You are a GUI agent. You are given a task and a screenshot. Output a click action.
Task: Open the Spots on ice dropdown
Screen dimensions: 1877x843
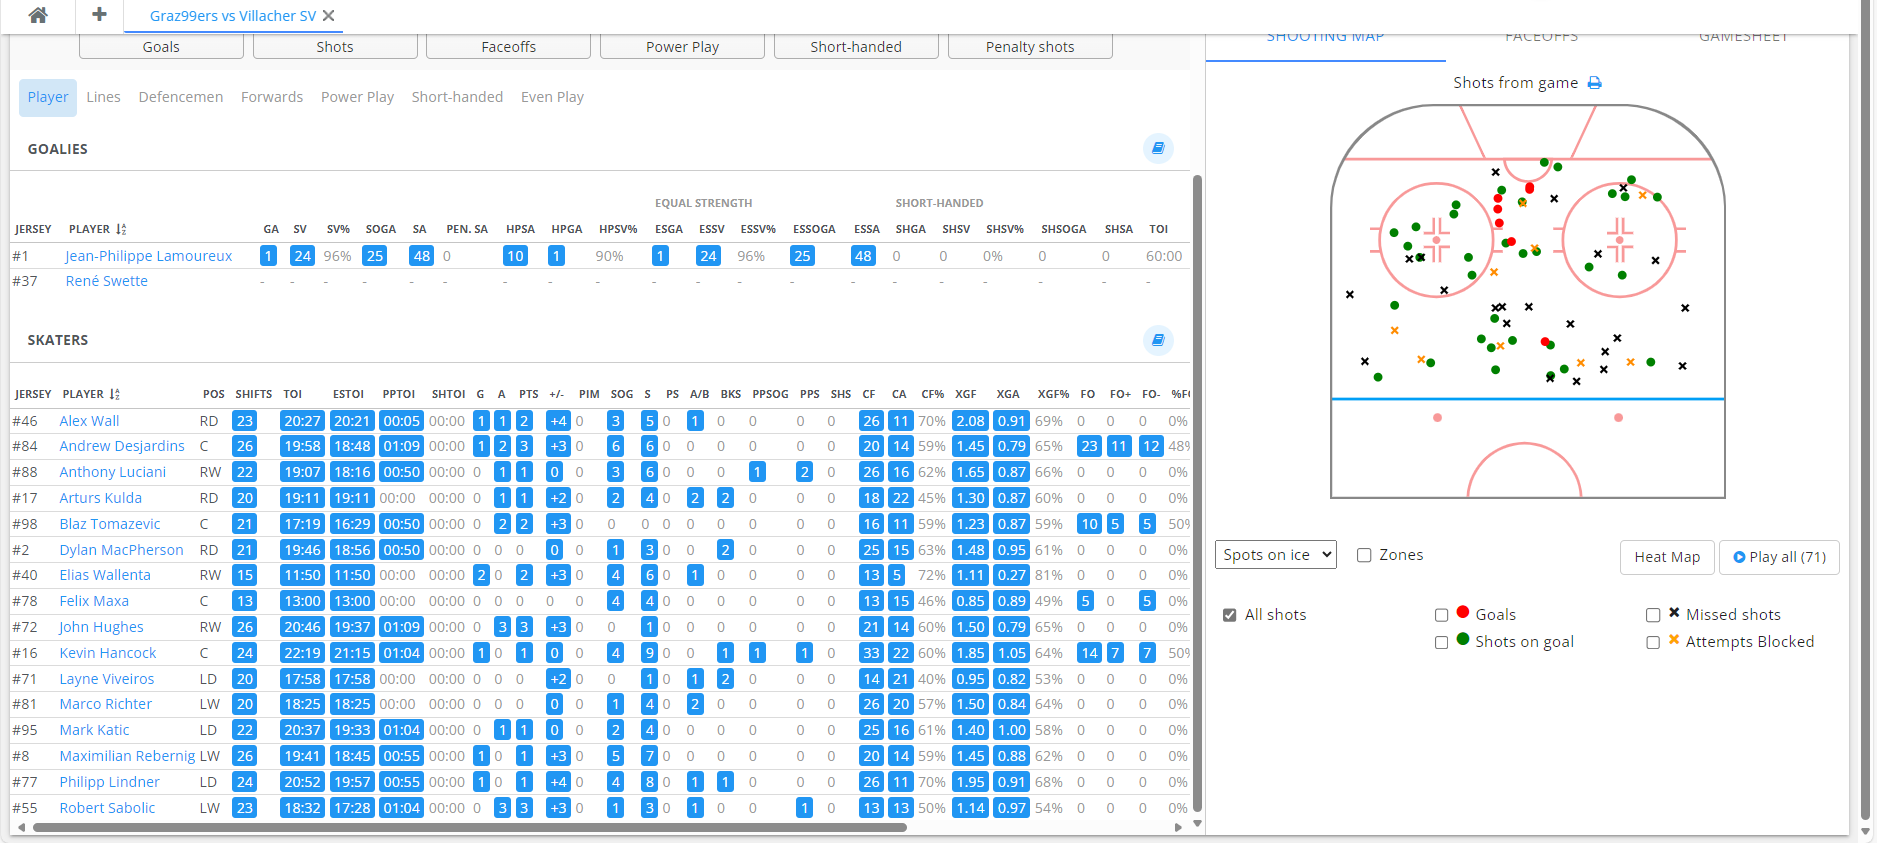coord(1275,555)
